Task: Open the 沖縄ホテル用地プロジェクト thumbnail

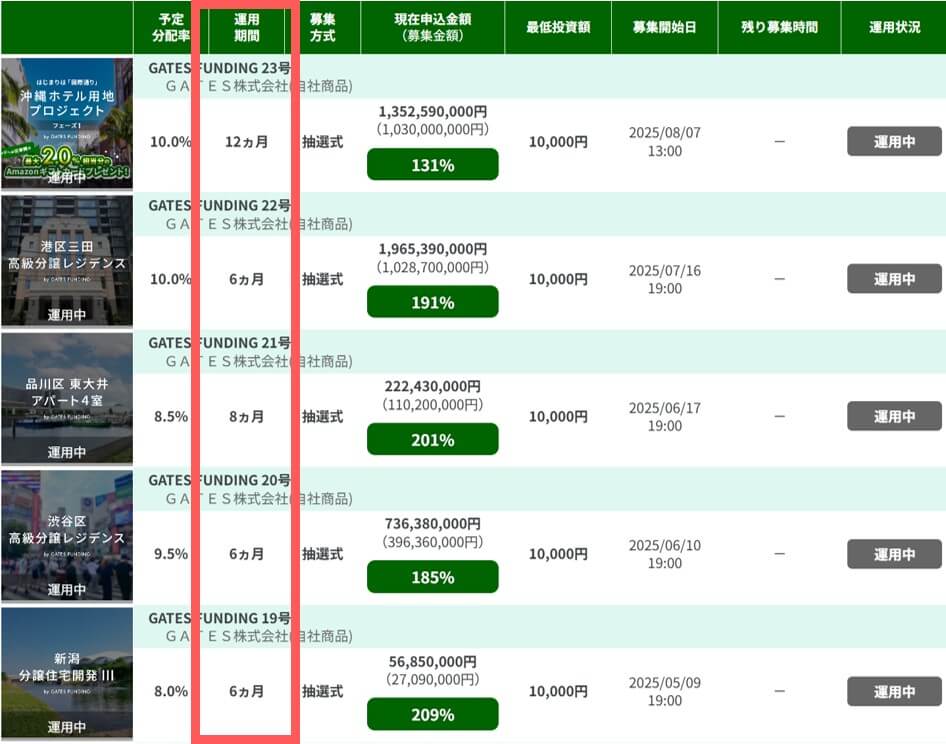Action: coord(67,123)
